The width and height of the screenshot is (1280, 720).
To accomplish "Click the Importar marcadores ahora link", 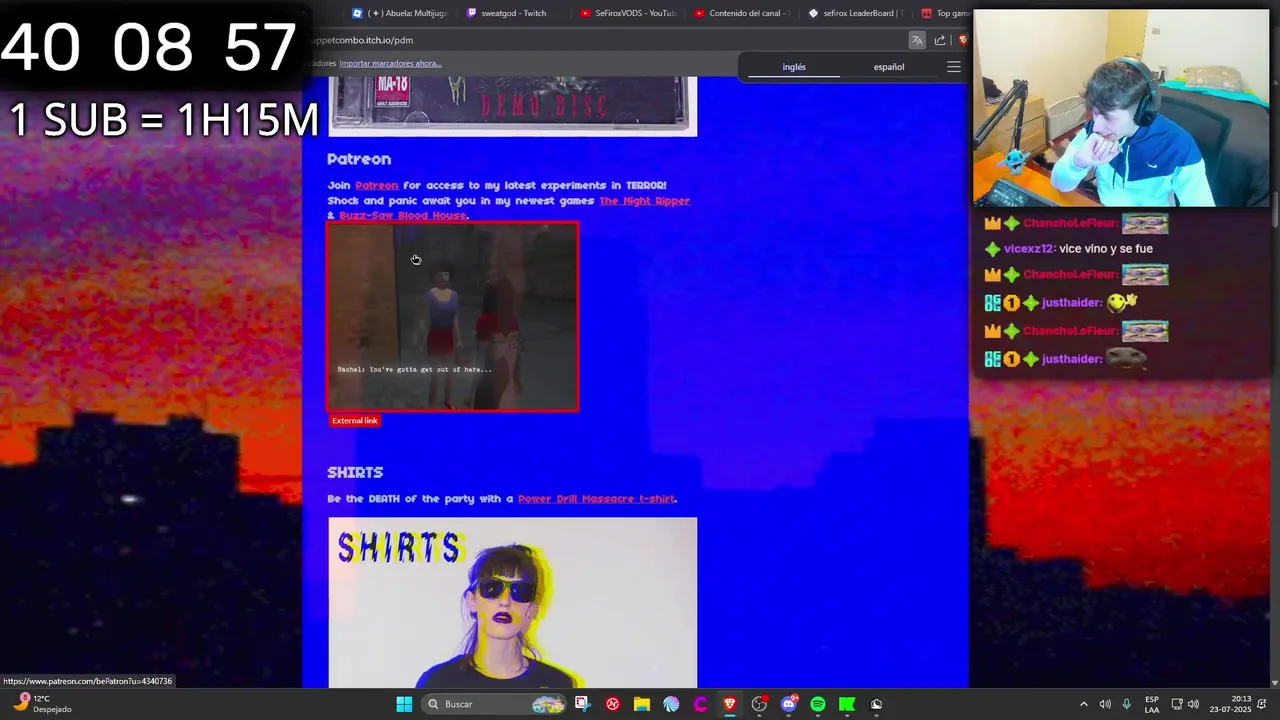I will 390,64.
